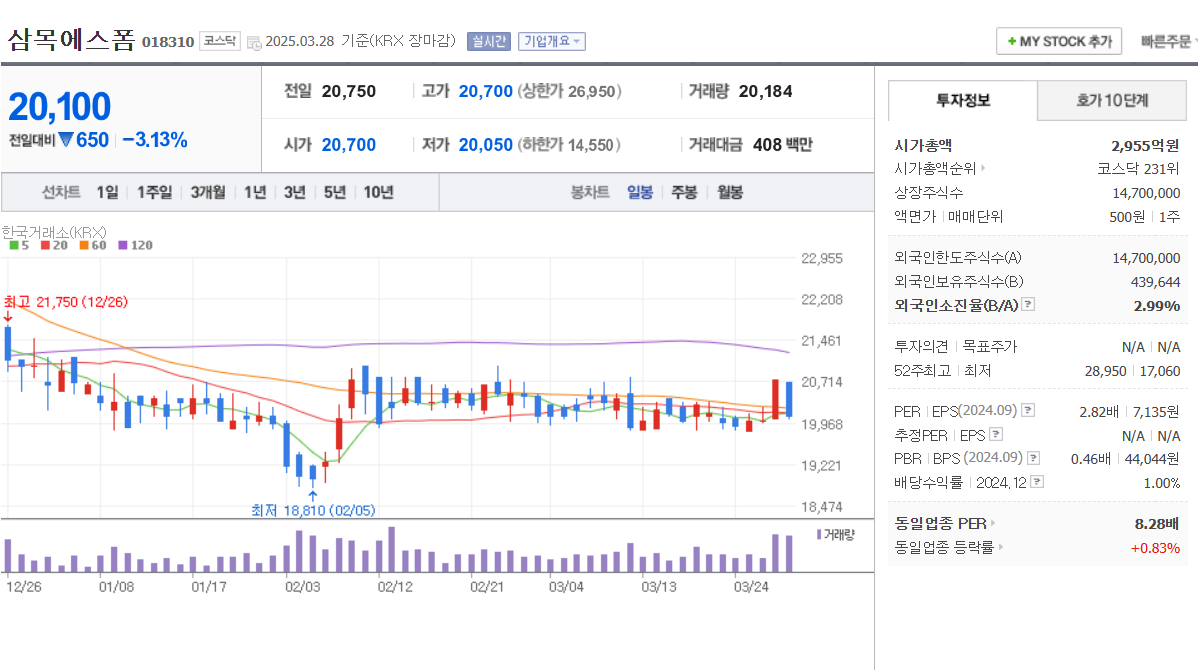Switch to the 호가10단계 tab
This screenshot has height=670, width=1198.
(x=1112, y=100)
